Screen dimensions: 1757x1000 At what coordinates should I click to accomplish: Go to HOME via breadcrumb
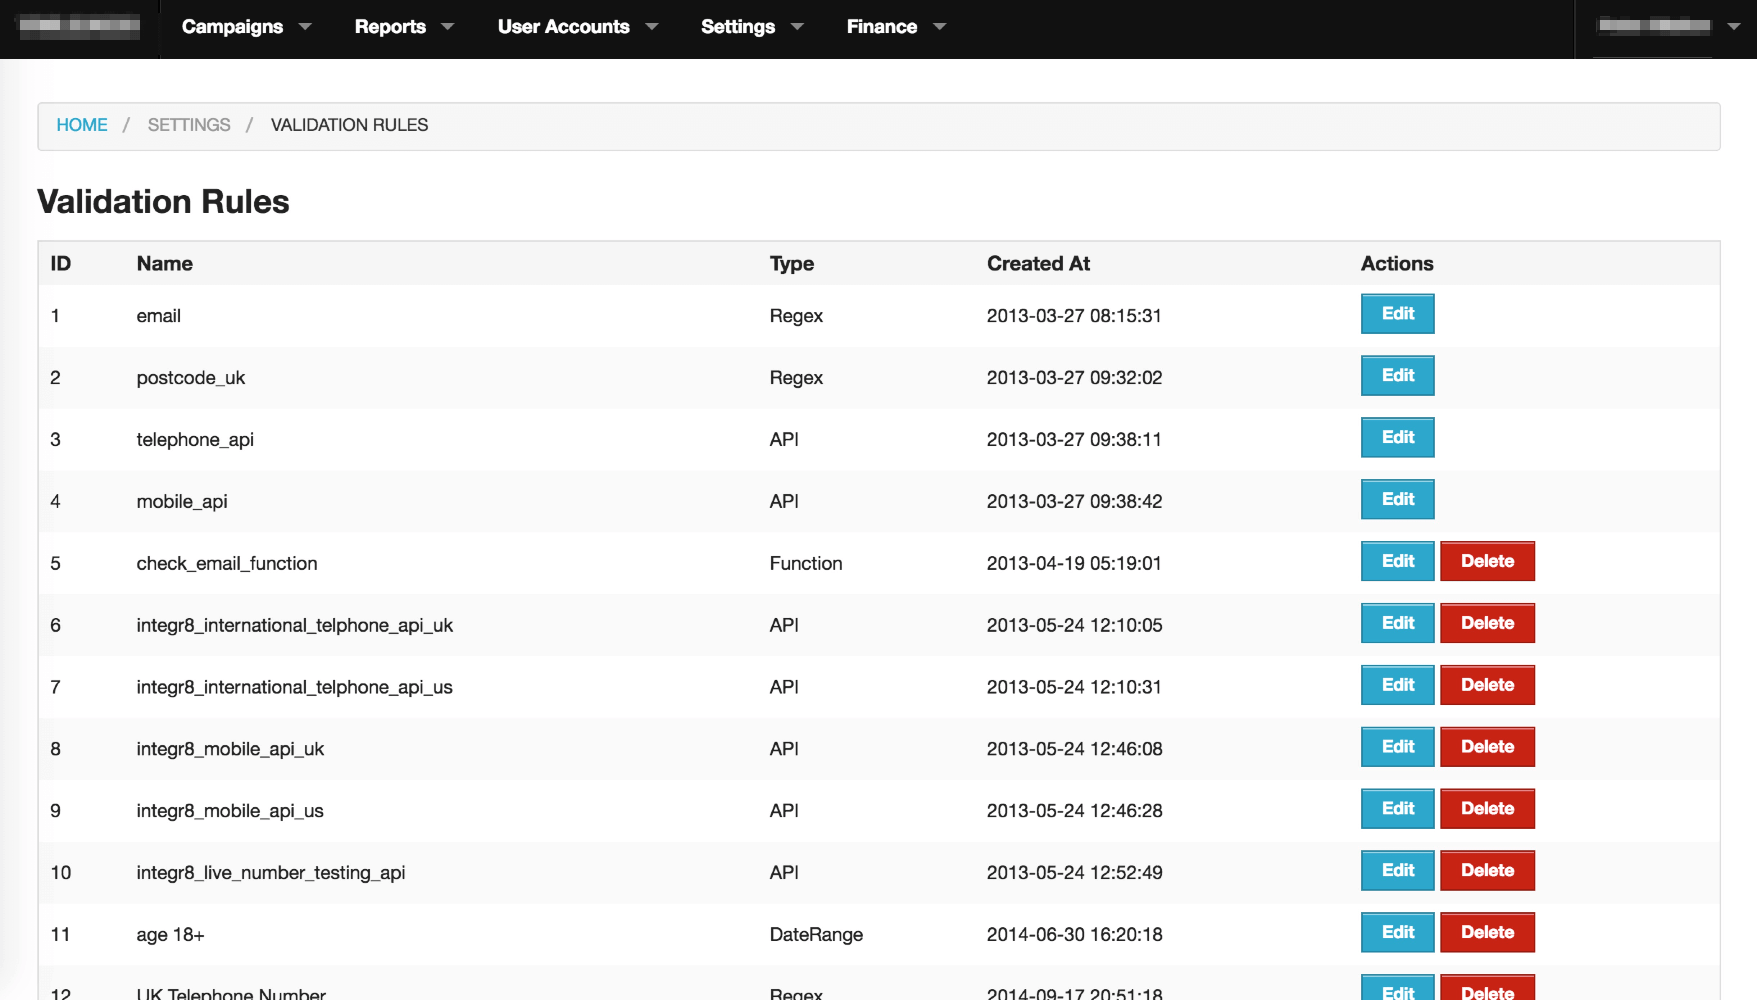click(x=82, y=125)
